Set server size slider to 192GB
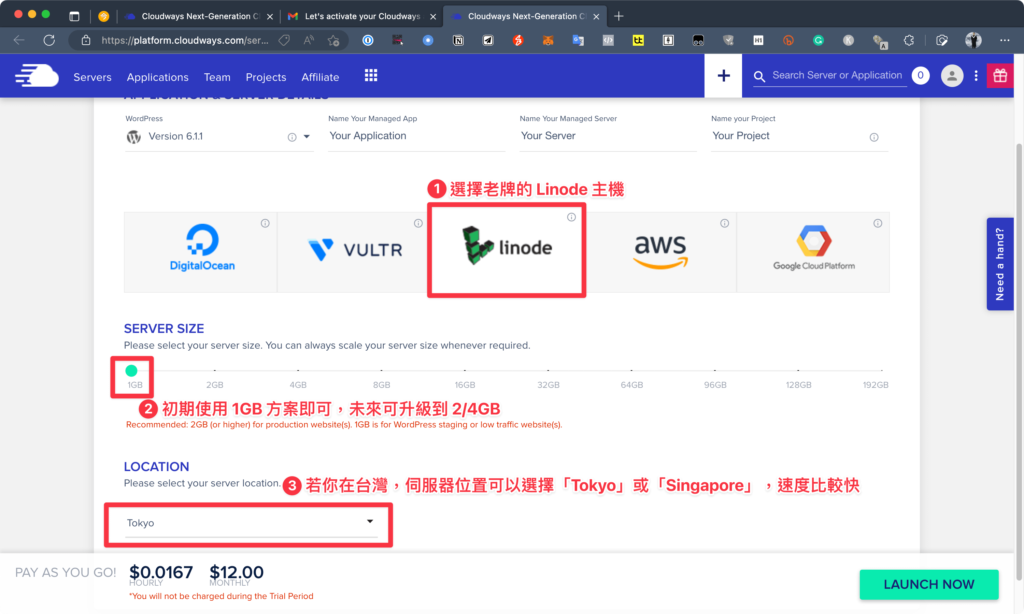This screenshot has height=614, width=1024. [881, 371]
